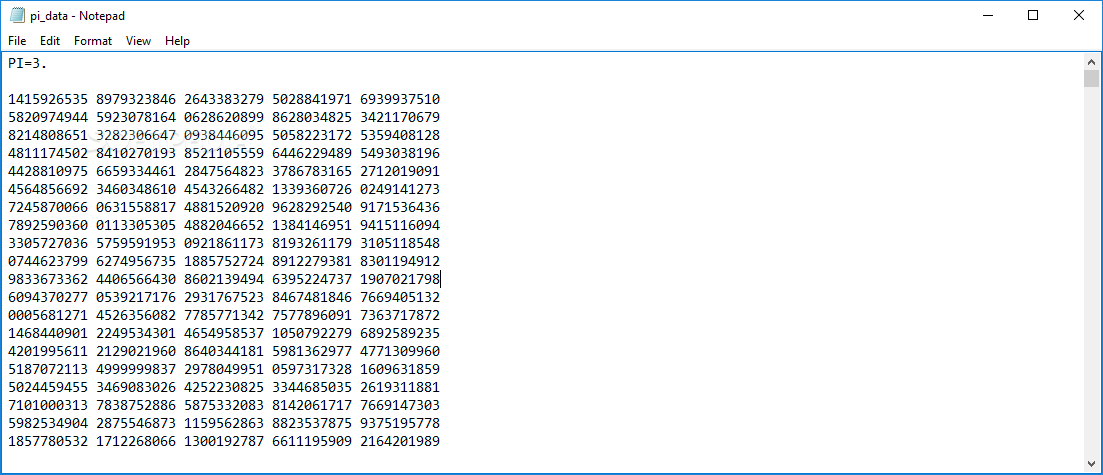
Task: Click the Notepad icon in the title bar
Action: click(x=17, y=15)
